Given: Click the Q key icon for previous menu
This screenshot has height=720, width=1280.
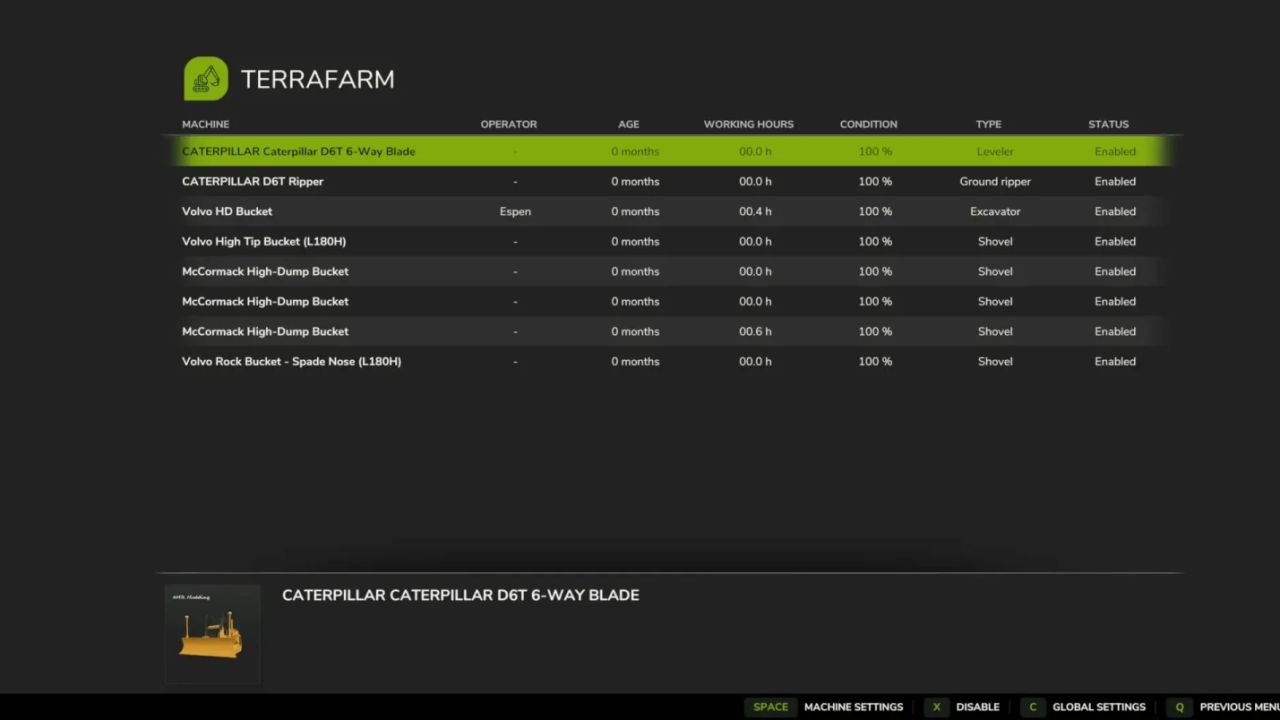Looking at the screenshot, I should (1180, 707).
